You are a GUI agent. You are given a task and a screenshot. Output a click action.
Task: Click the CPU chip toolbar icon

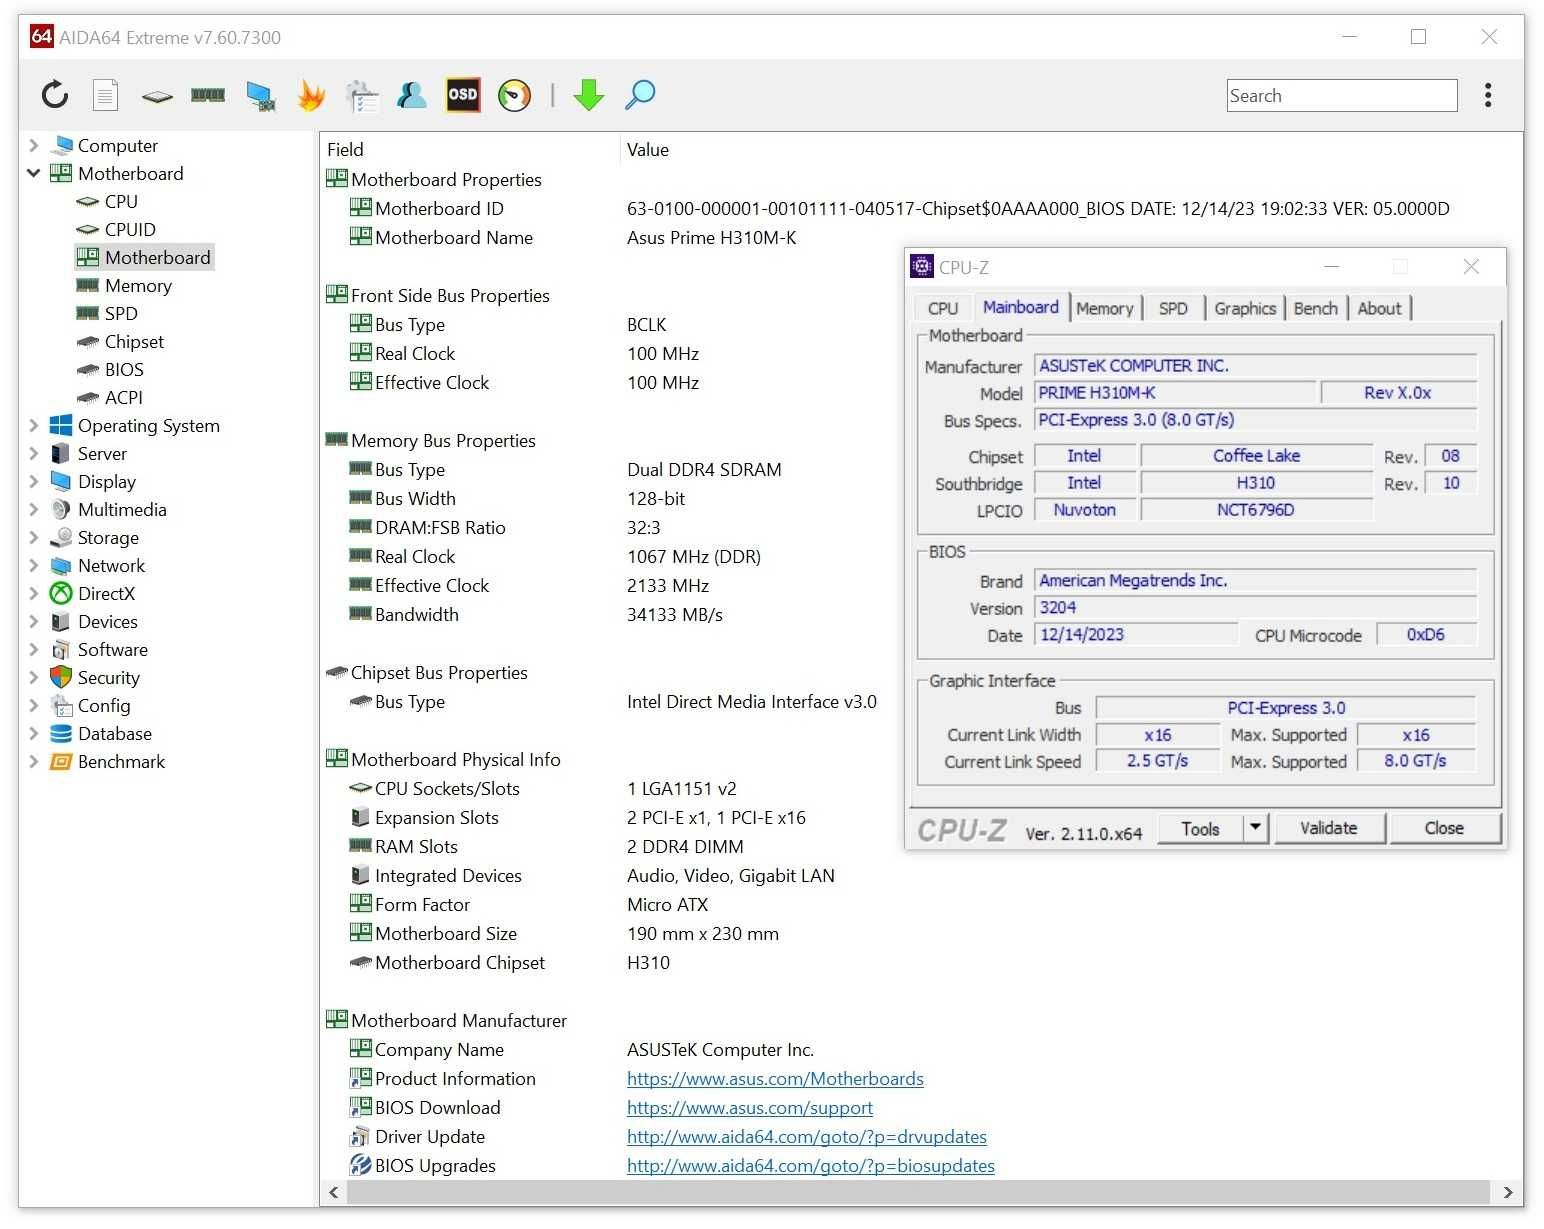157,96
